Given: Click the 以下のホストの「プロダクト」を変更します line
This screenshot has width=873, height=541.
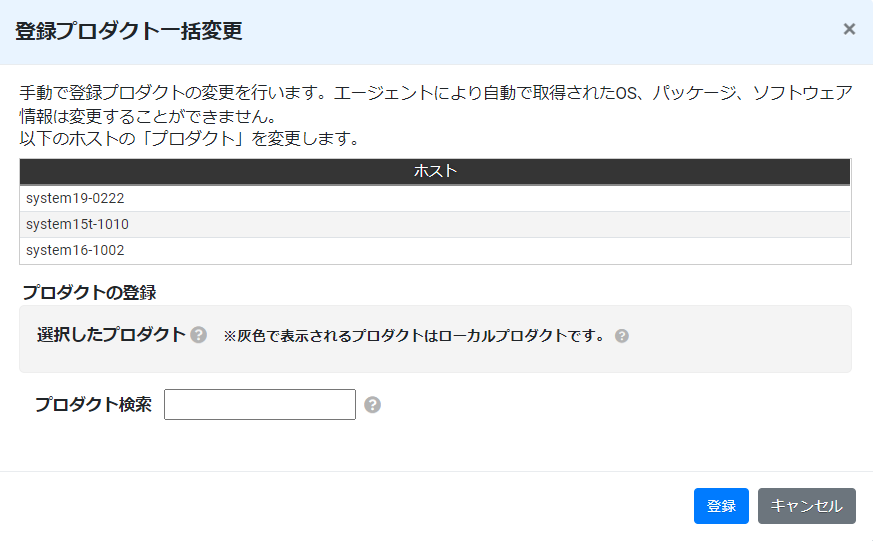Looking at the screenshot, I should pos(189,139).
